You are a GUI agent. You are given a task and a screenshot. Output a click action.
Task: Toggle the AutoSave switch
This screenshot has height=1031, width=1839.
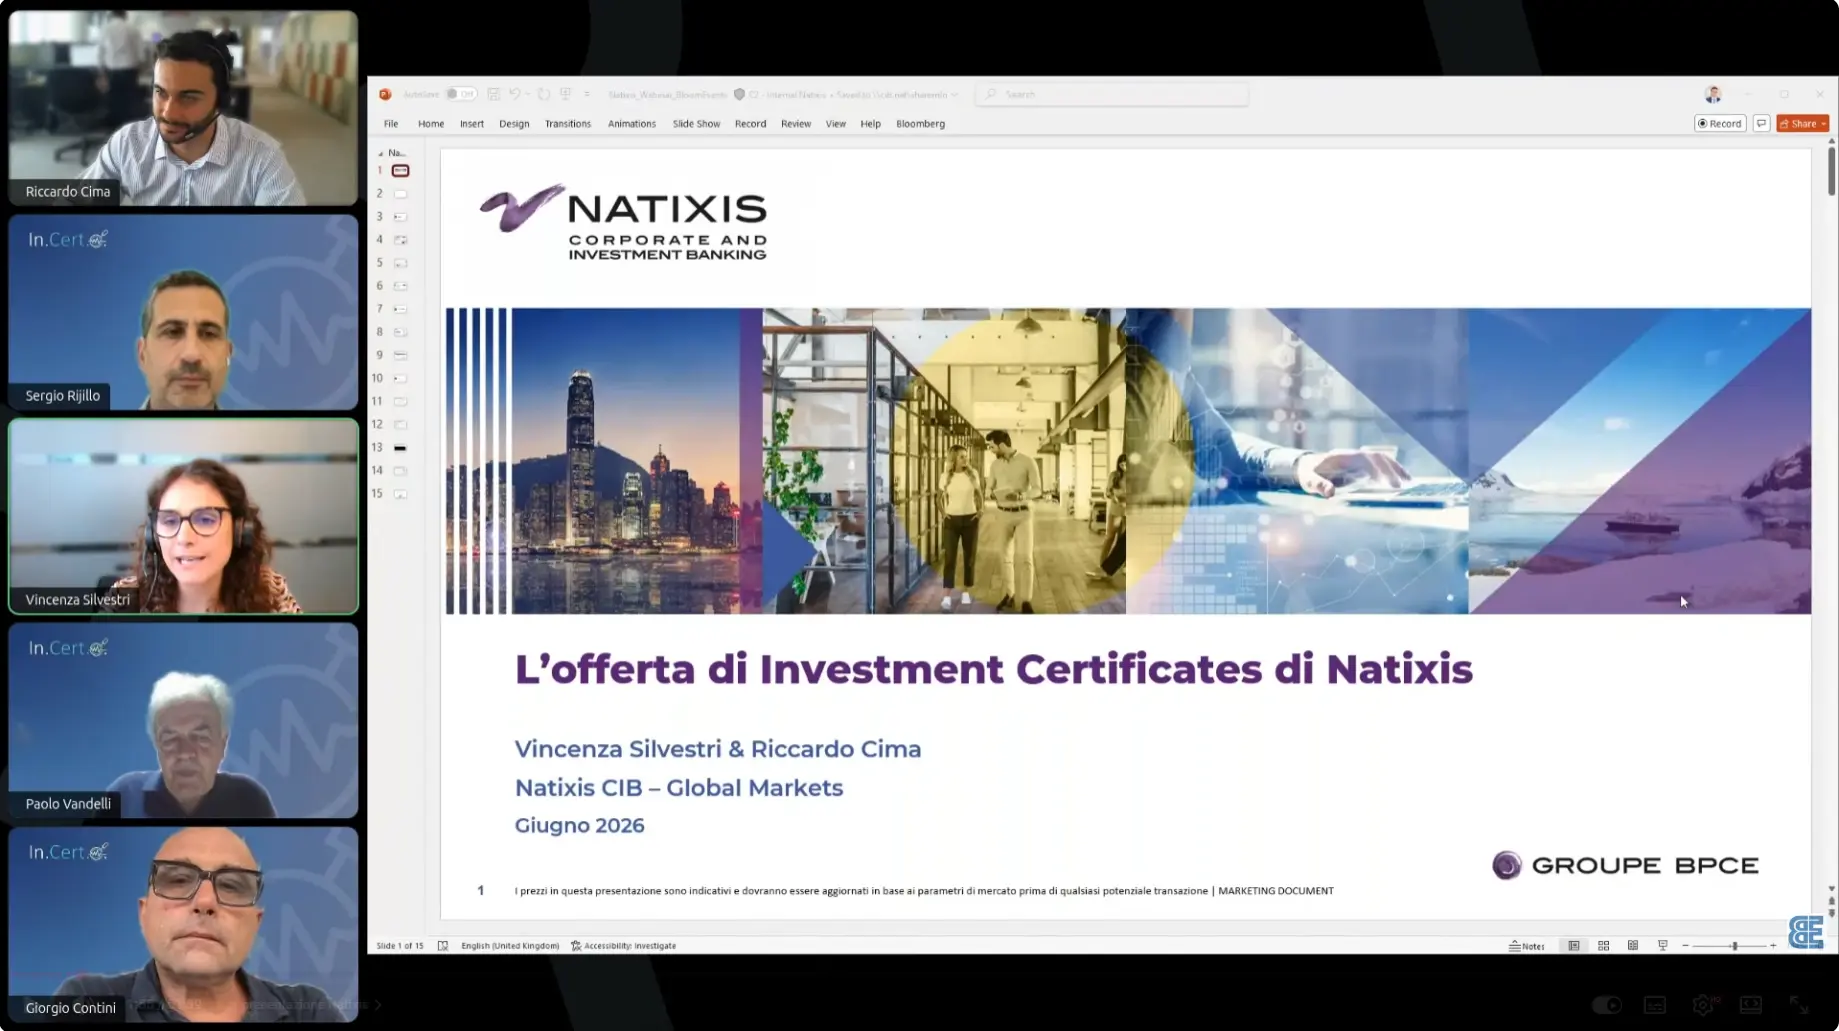coord(461,94)
